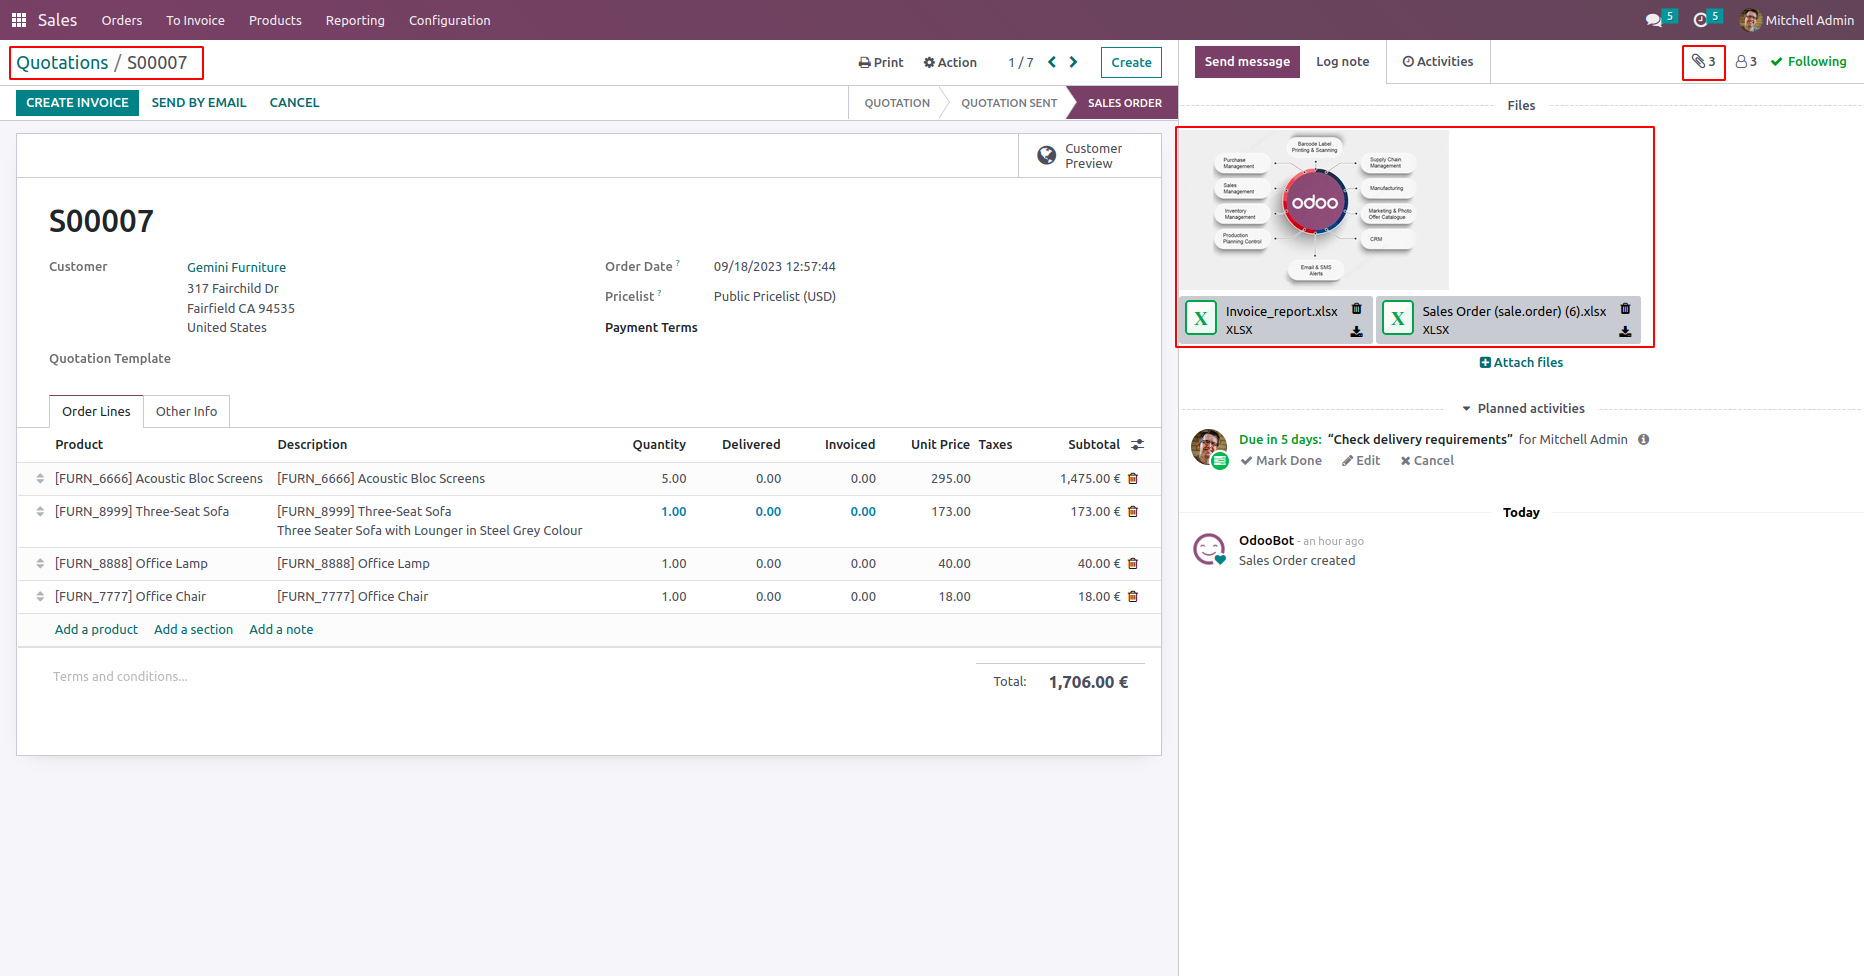Go to previous record arrow
This screenshot has width=1864, height=976.
pyautogui.click(x=1052, y=62)
